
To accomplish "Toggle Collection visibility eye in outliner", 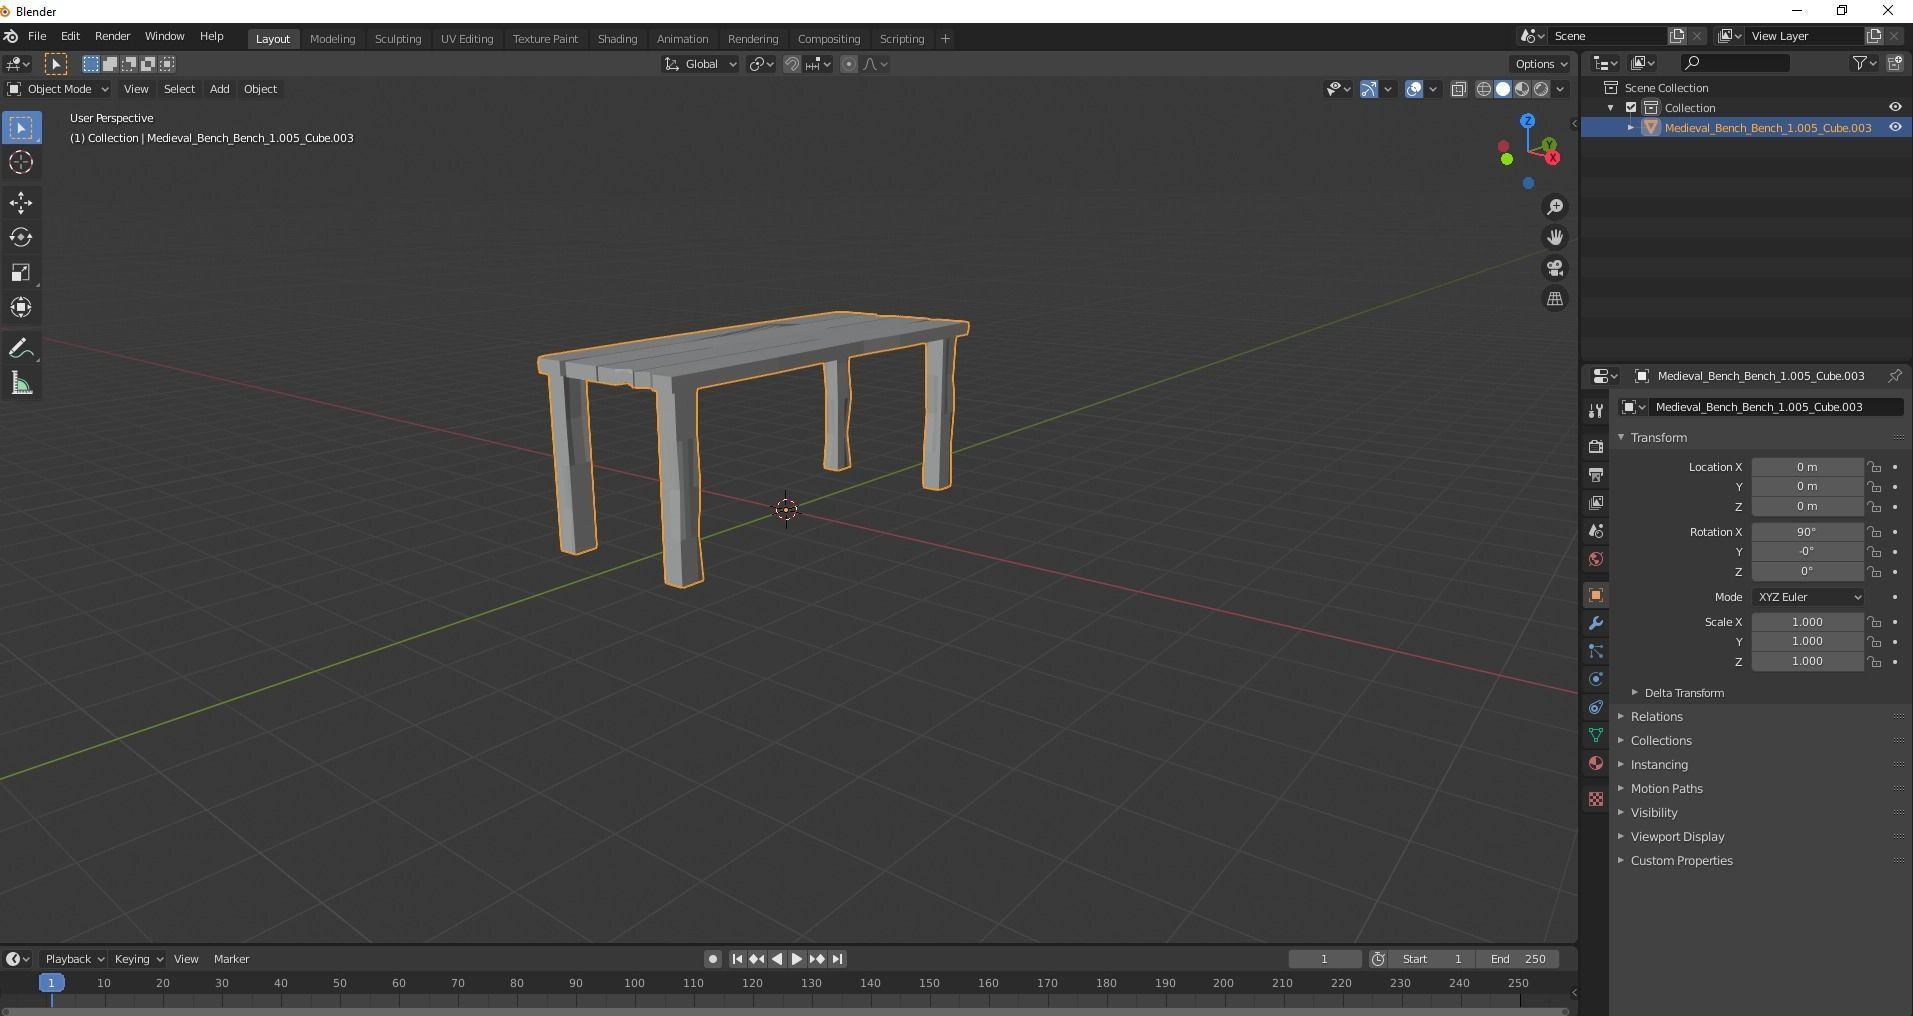I will coord(1895,107).
